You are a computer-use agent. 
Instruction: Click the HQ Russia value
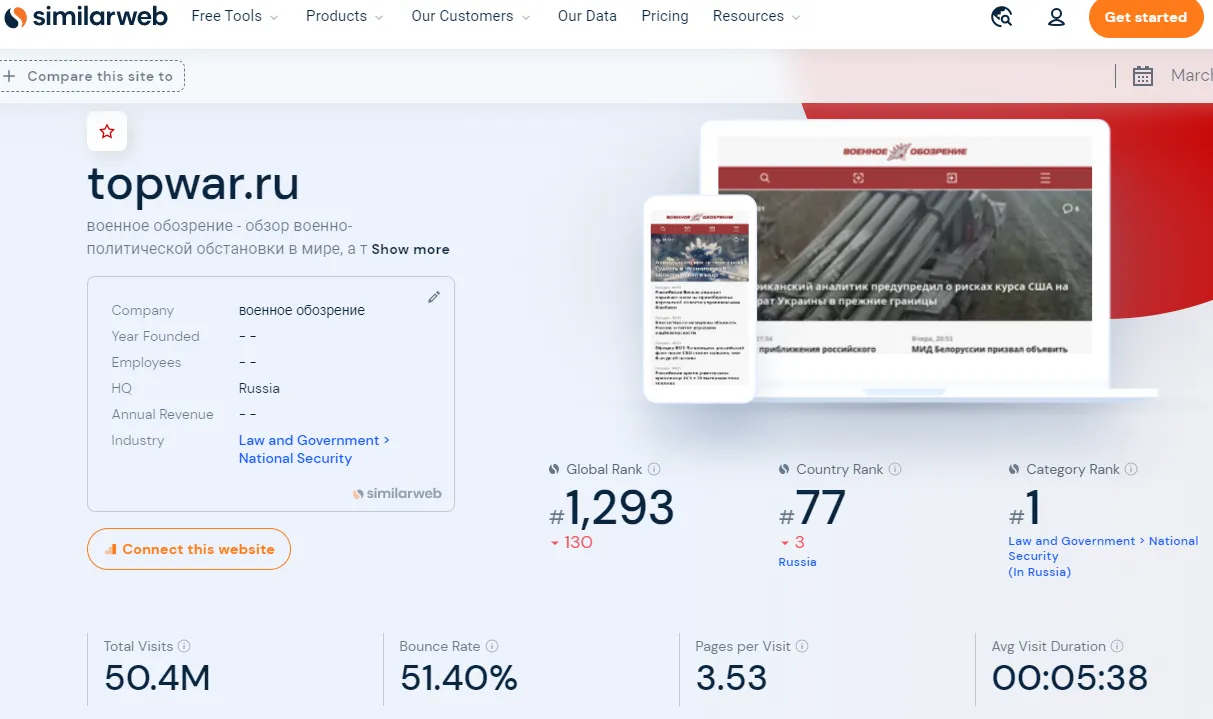click(259, 388)
